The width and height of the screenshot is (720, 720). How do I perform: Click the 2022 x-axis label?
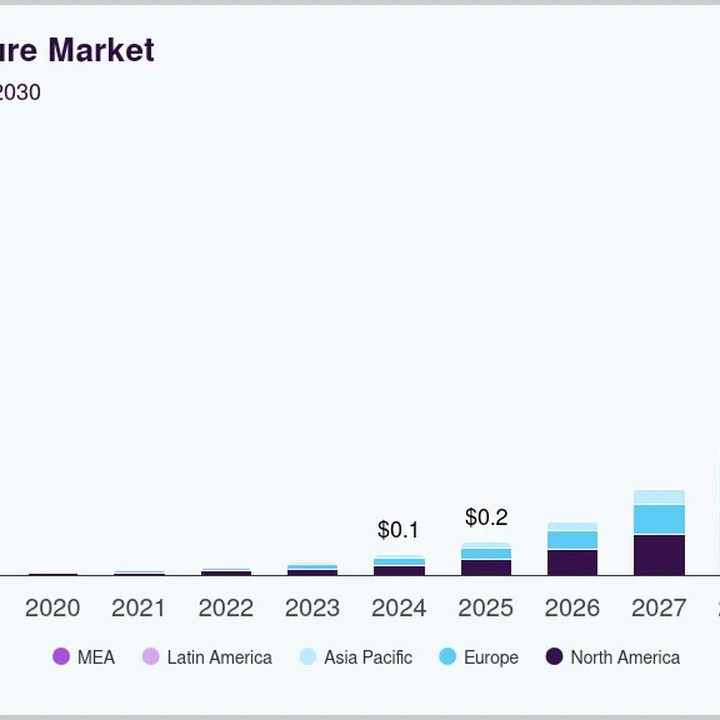(x=226, y=608)
